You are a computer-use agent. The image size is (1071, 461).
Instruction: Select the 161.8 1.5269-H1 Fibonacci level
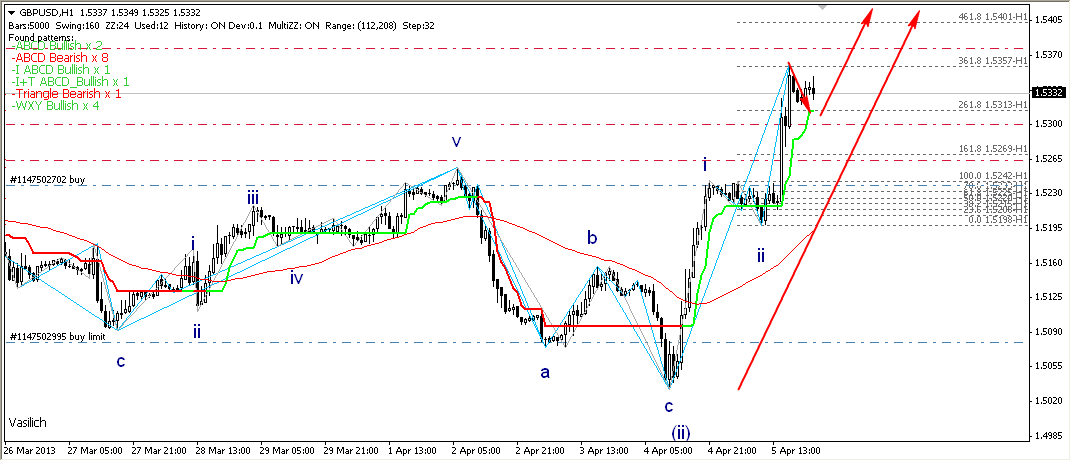(x=993, y=148)
